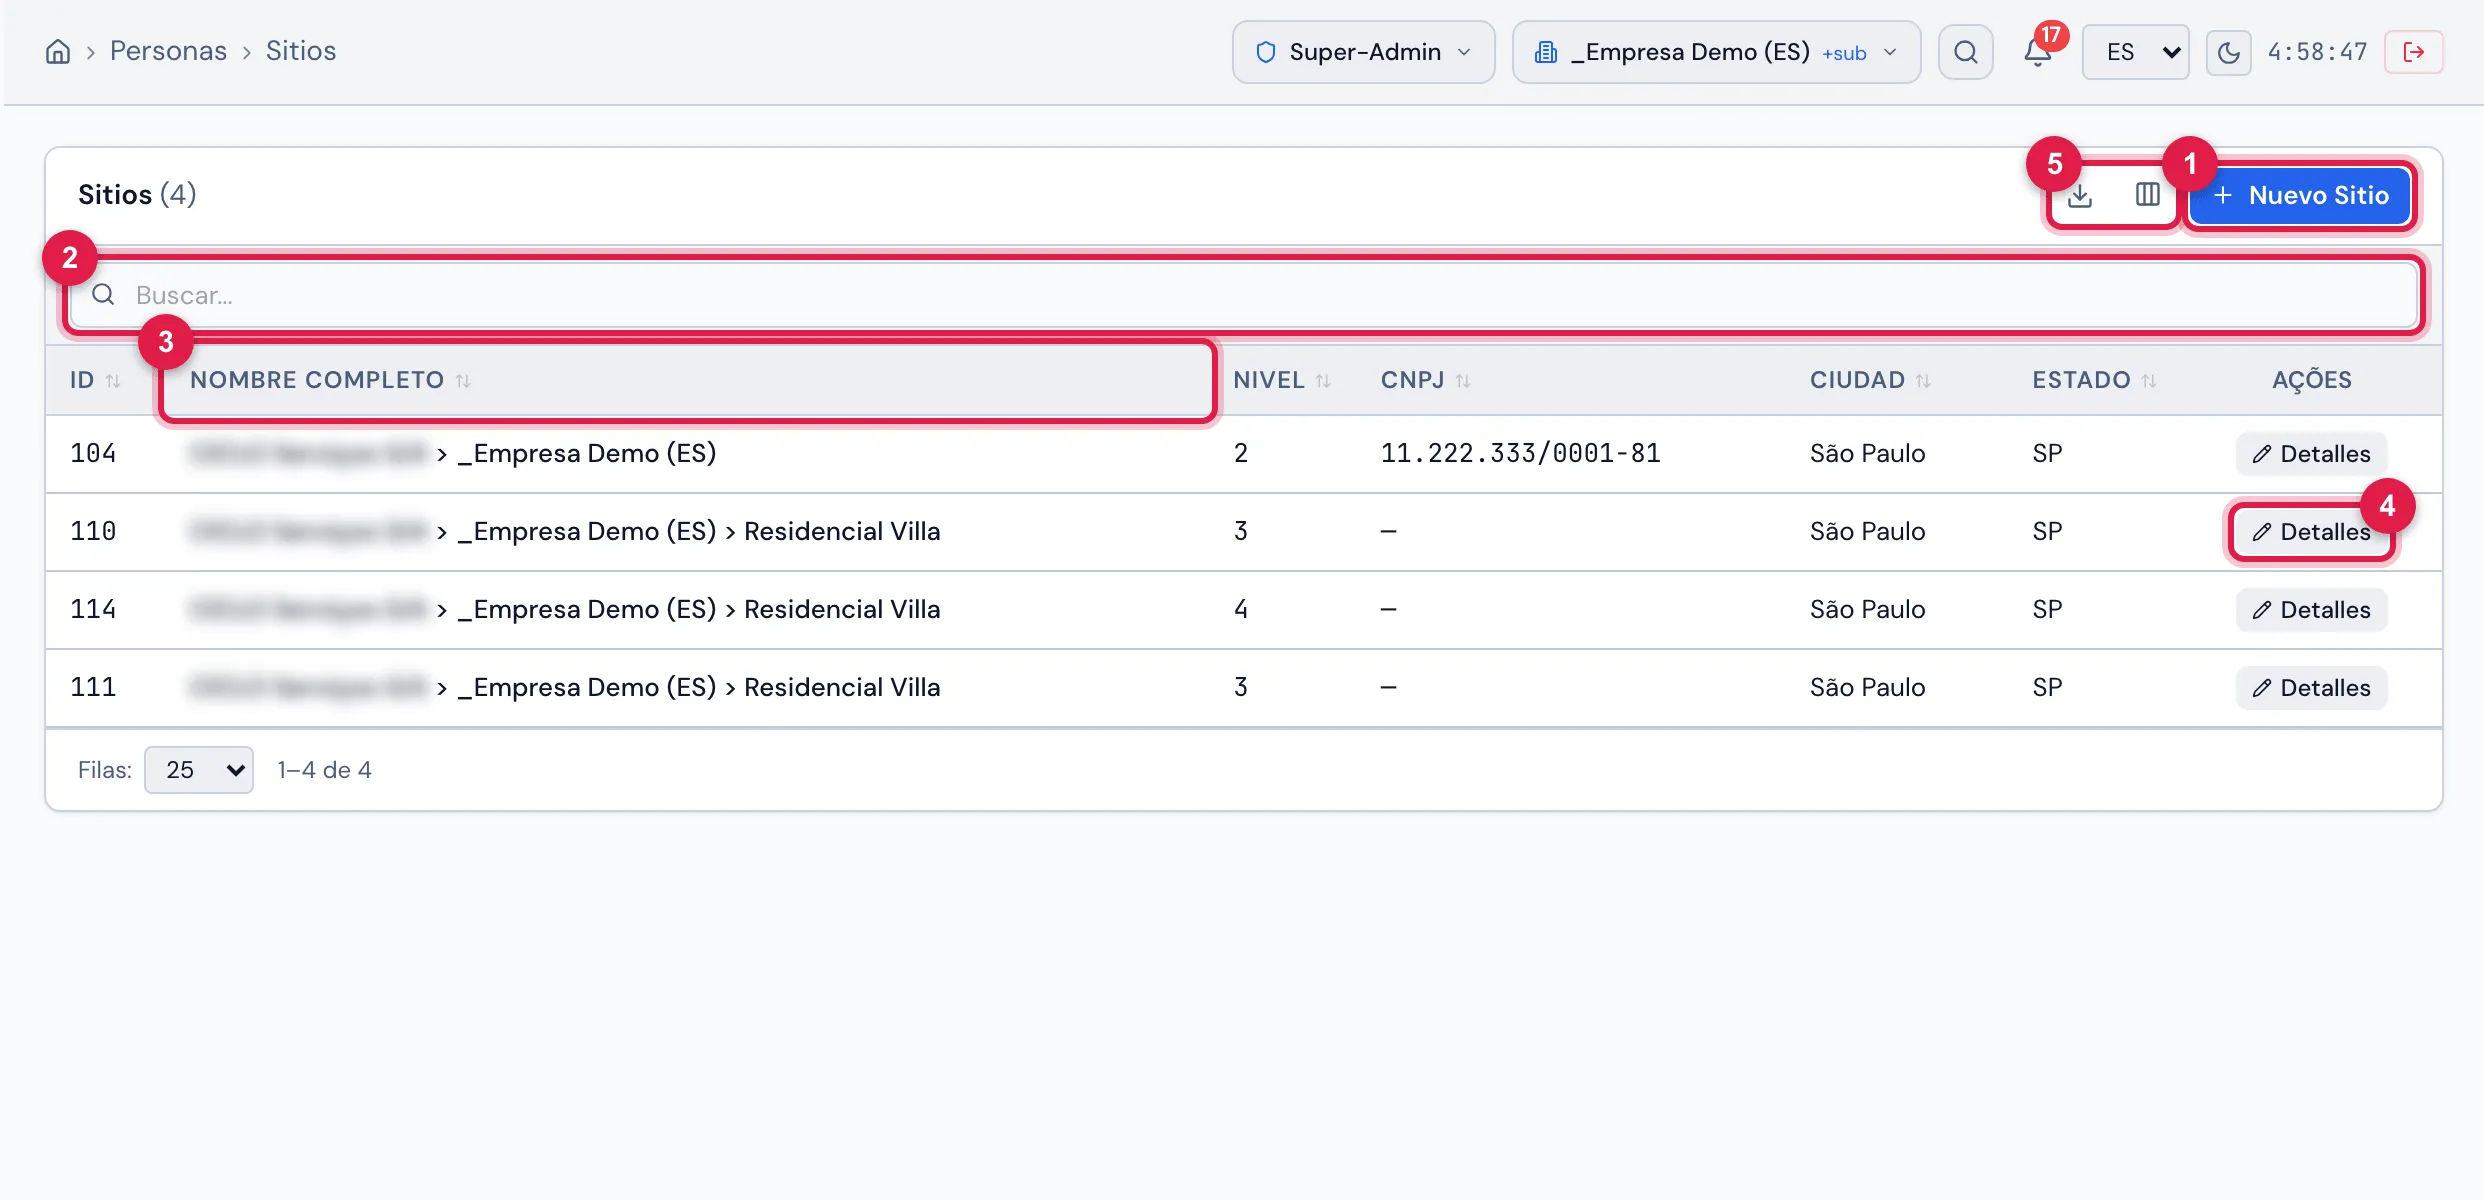Click the ID cell 111

tap(93, 687)
